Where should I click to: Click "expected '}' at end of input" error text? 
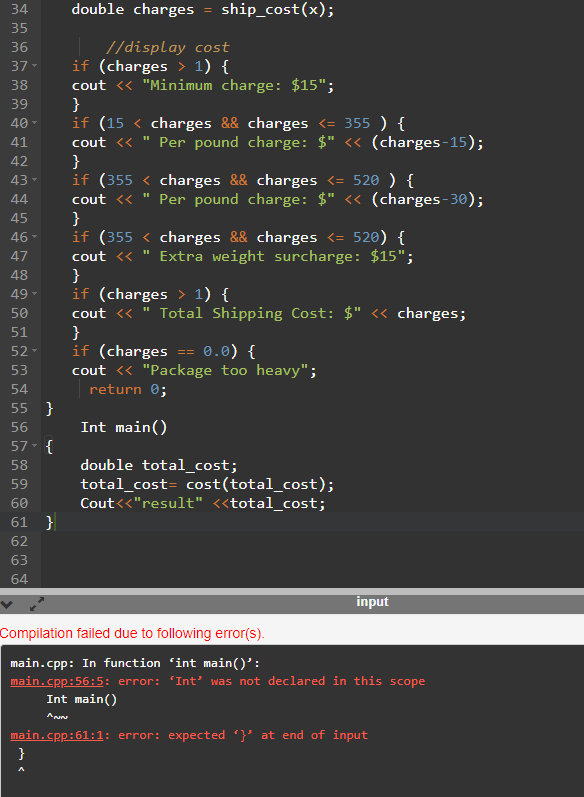click(268, 735)
